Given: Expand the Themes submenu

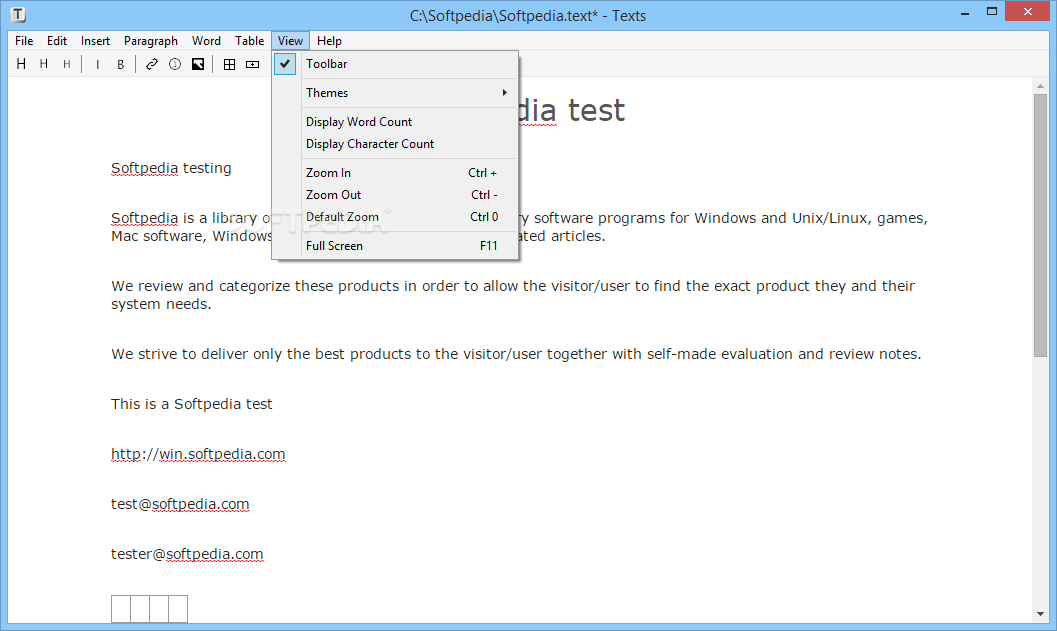Looking at the screenshot, I should pos(395,93).
